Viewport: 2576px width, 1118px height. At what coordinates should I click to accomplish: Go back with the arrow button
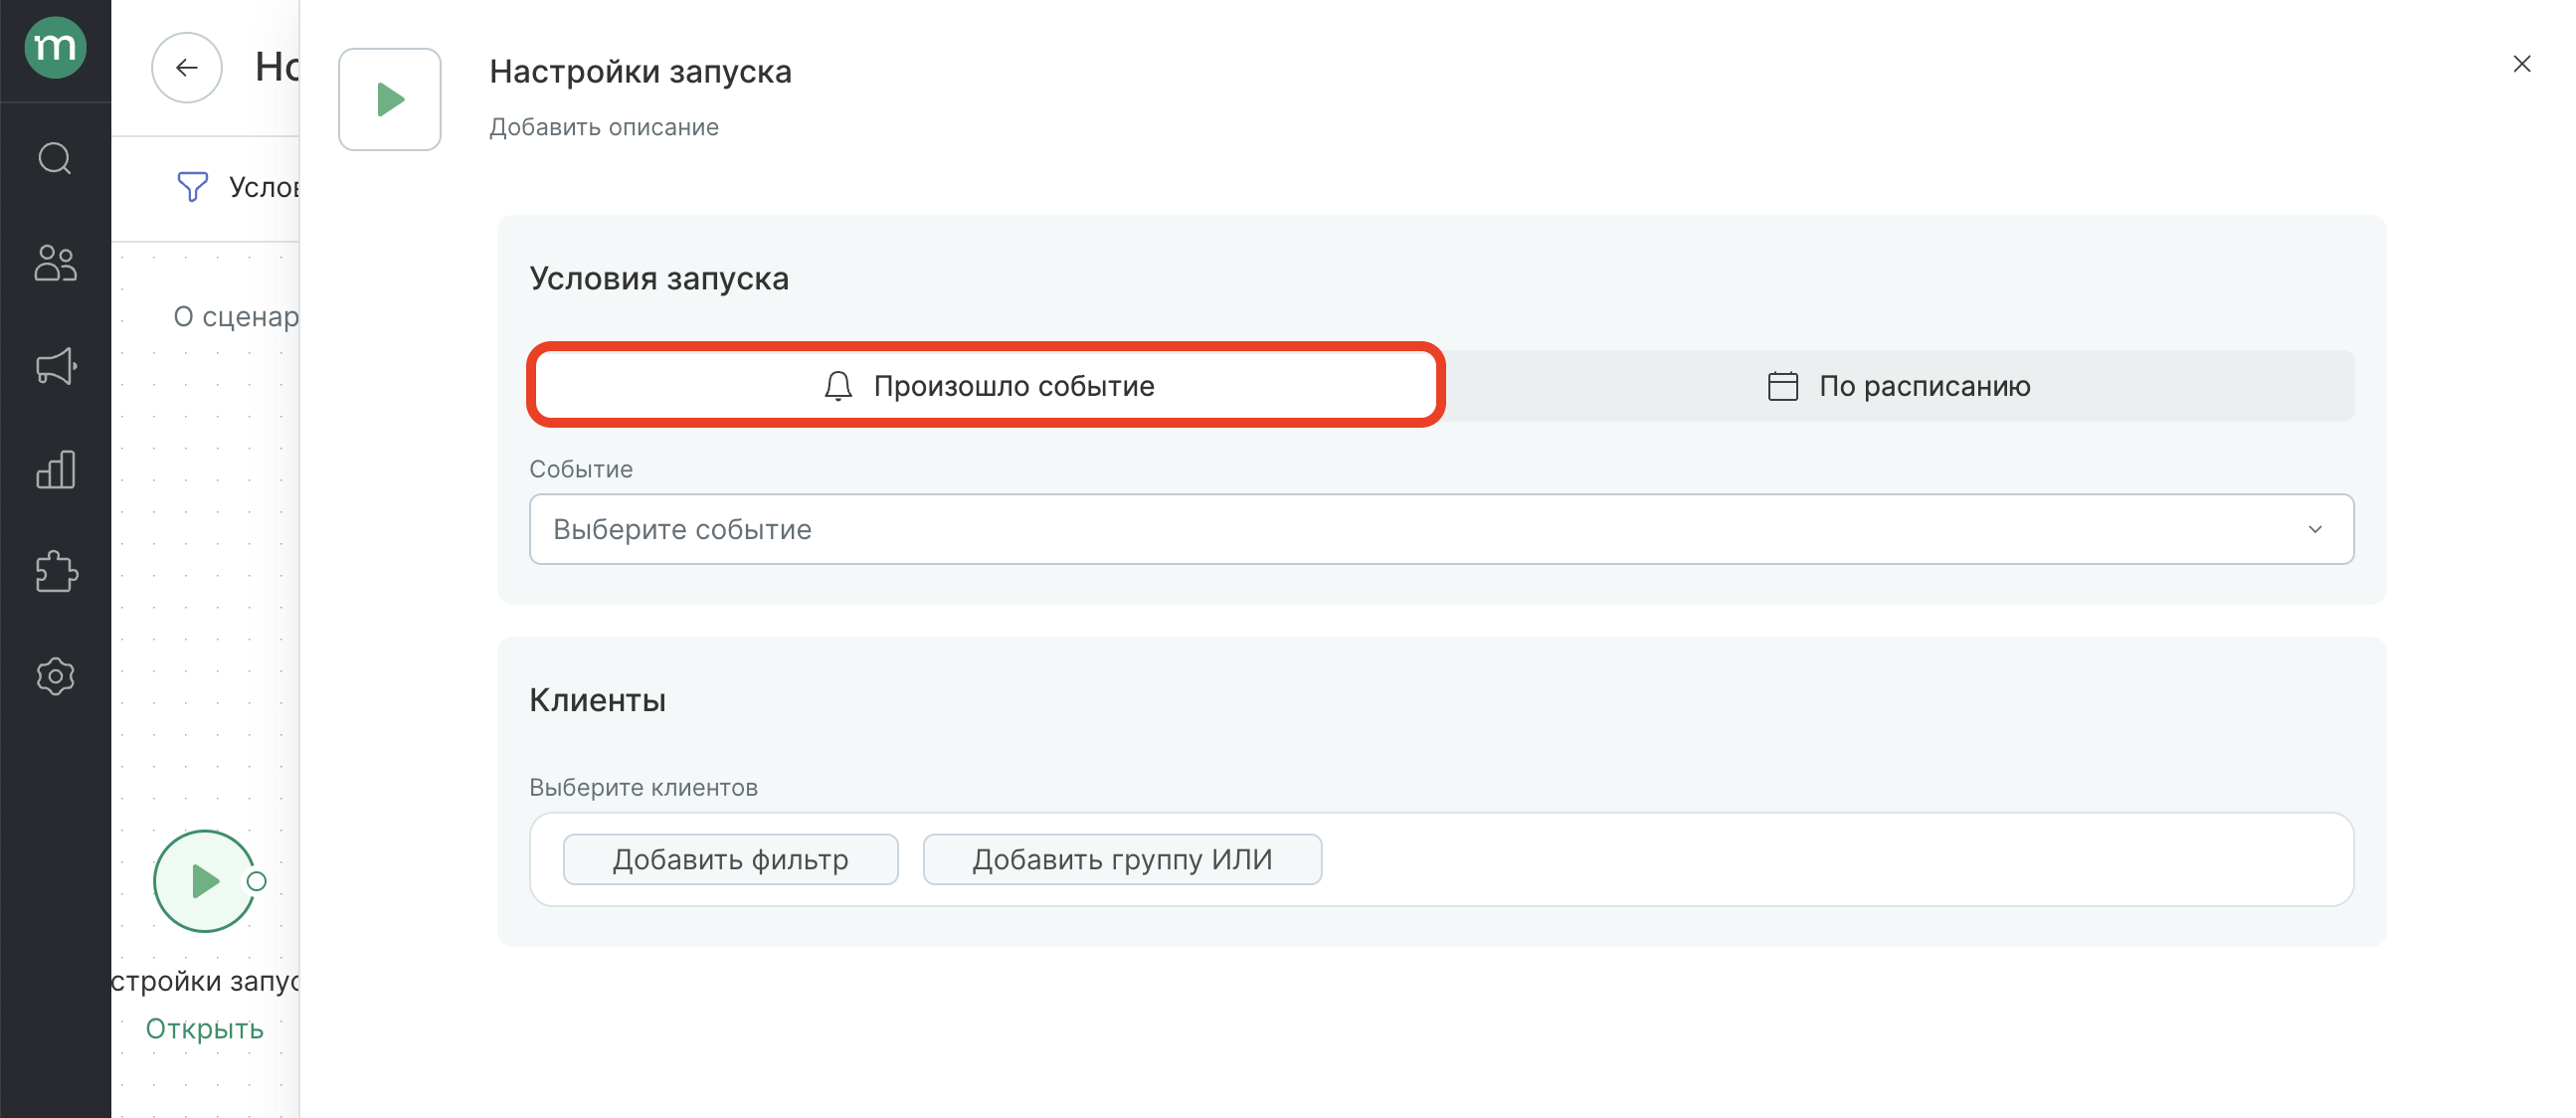[x=186, y=67]
